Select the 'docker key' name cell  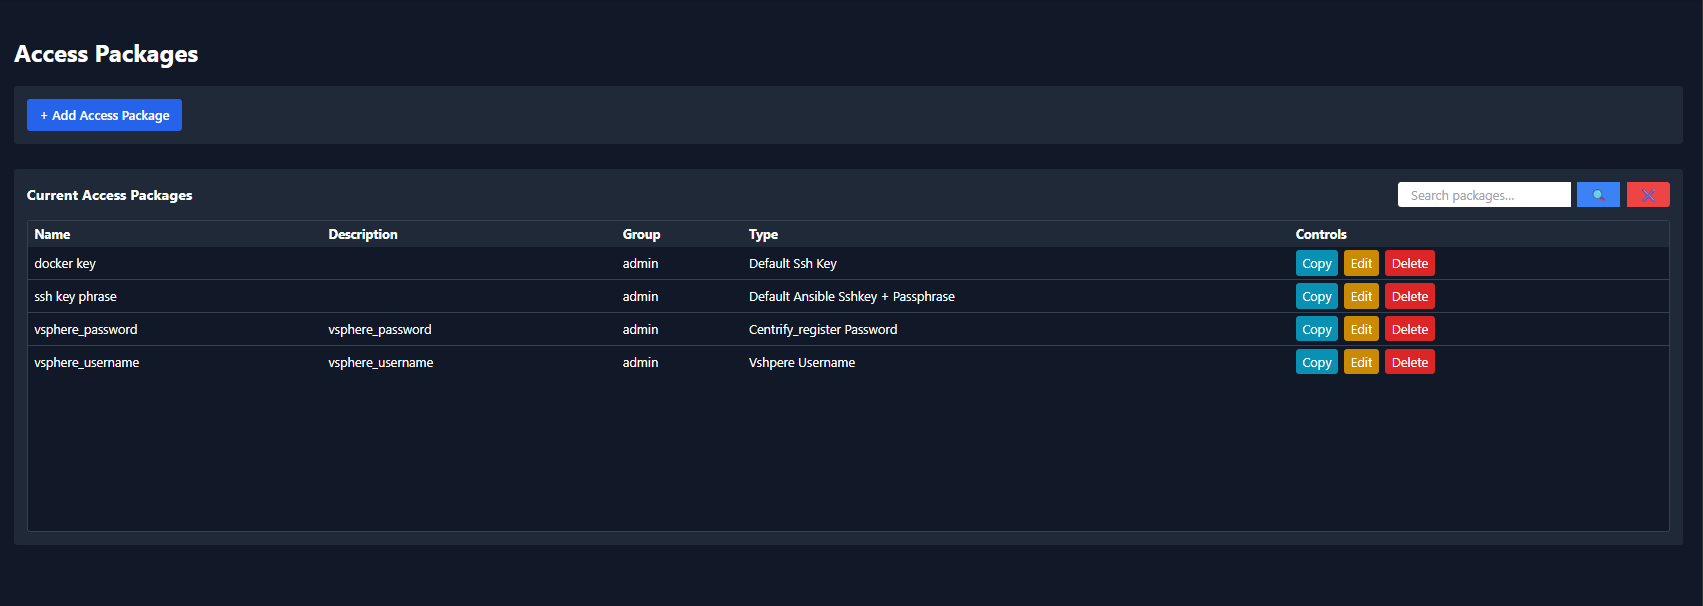pyautogui.click(x=65, y=263)
